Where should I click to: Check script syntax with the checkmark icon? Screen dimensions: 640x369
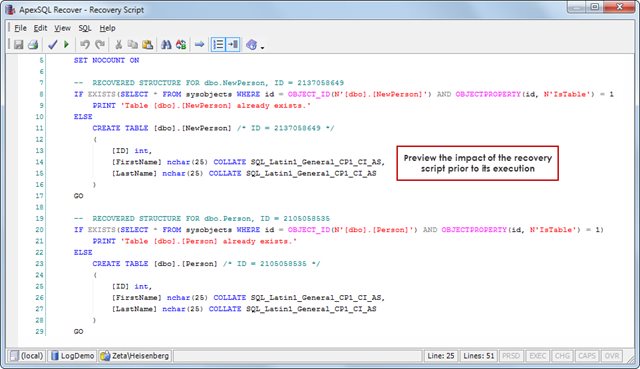[x=53, y=44]
